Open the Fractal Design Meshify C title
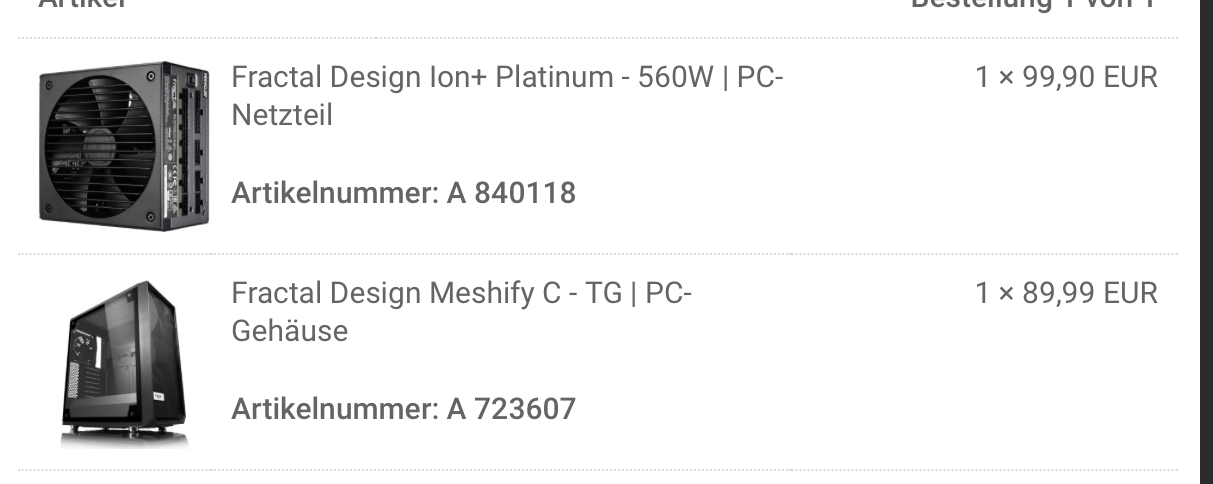The width and height of the screenshot is (1213, 484). pyautogui.click(x=462, y=312)
